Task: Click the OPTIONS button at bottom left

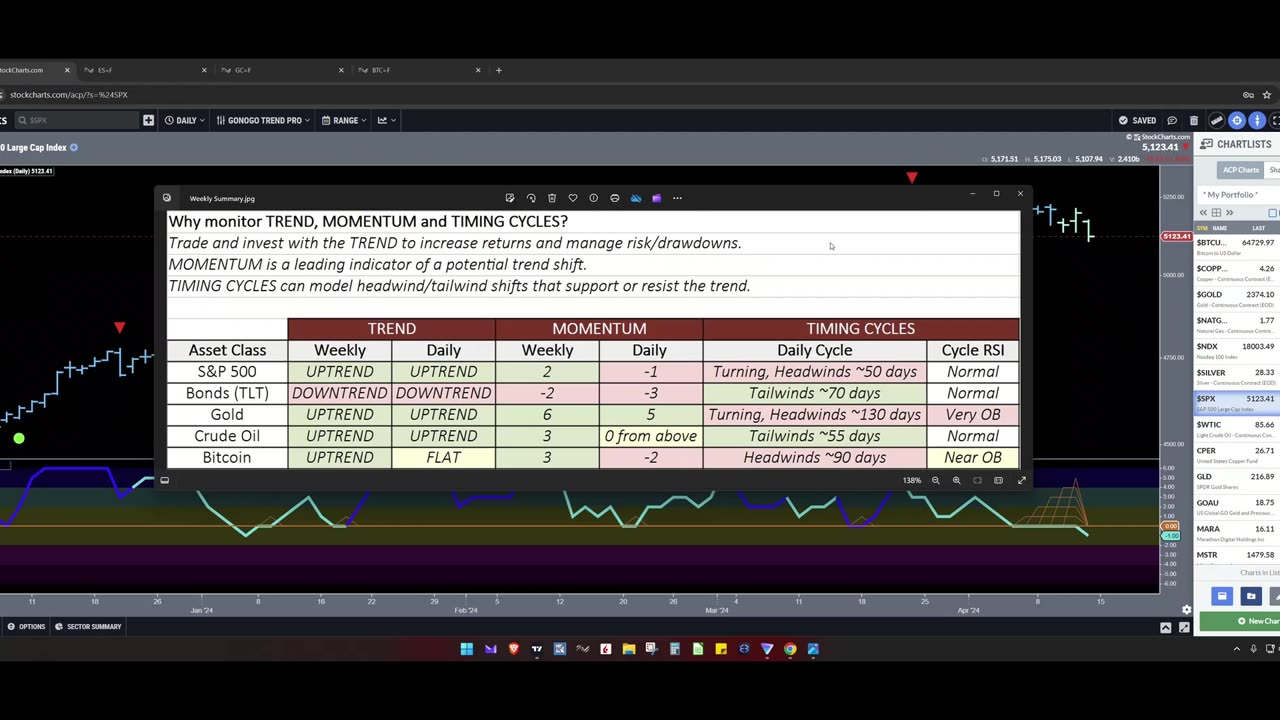Action: 26,627
